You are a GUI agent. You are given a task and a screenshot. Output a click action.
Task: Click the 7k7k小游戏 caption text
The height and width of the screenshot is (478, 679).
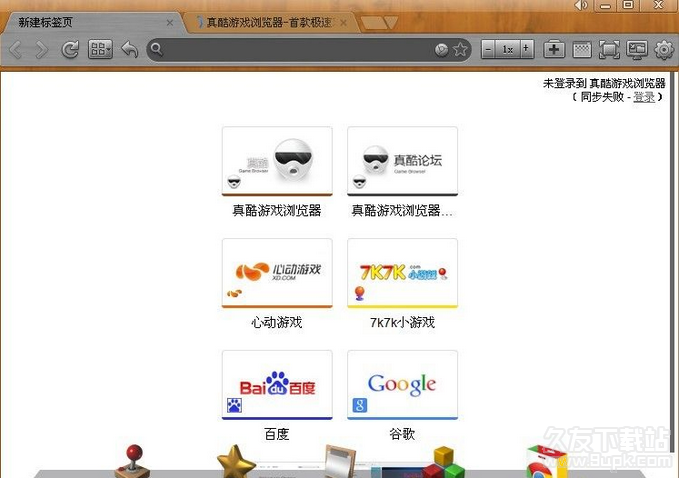tap(402, 322)
